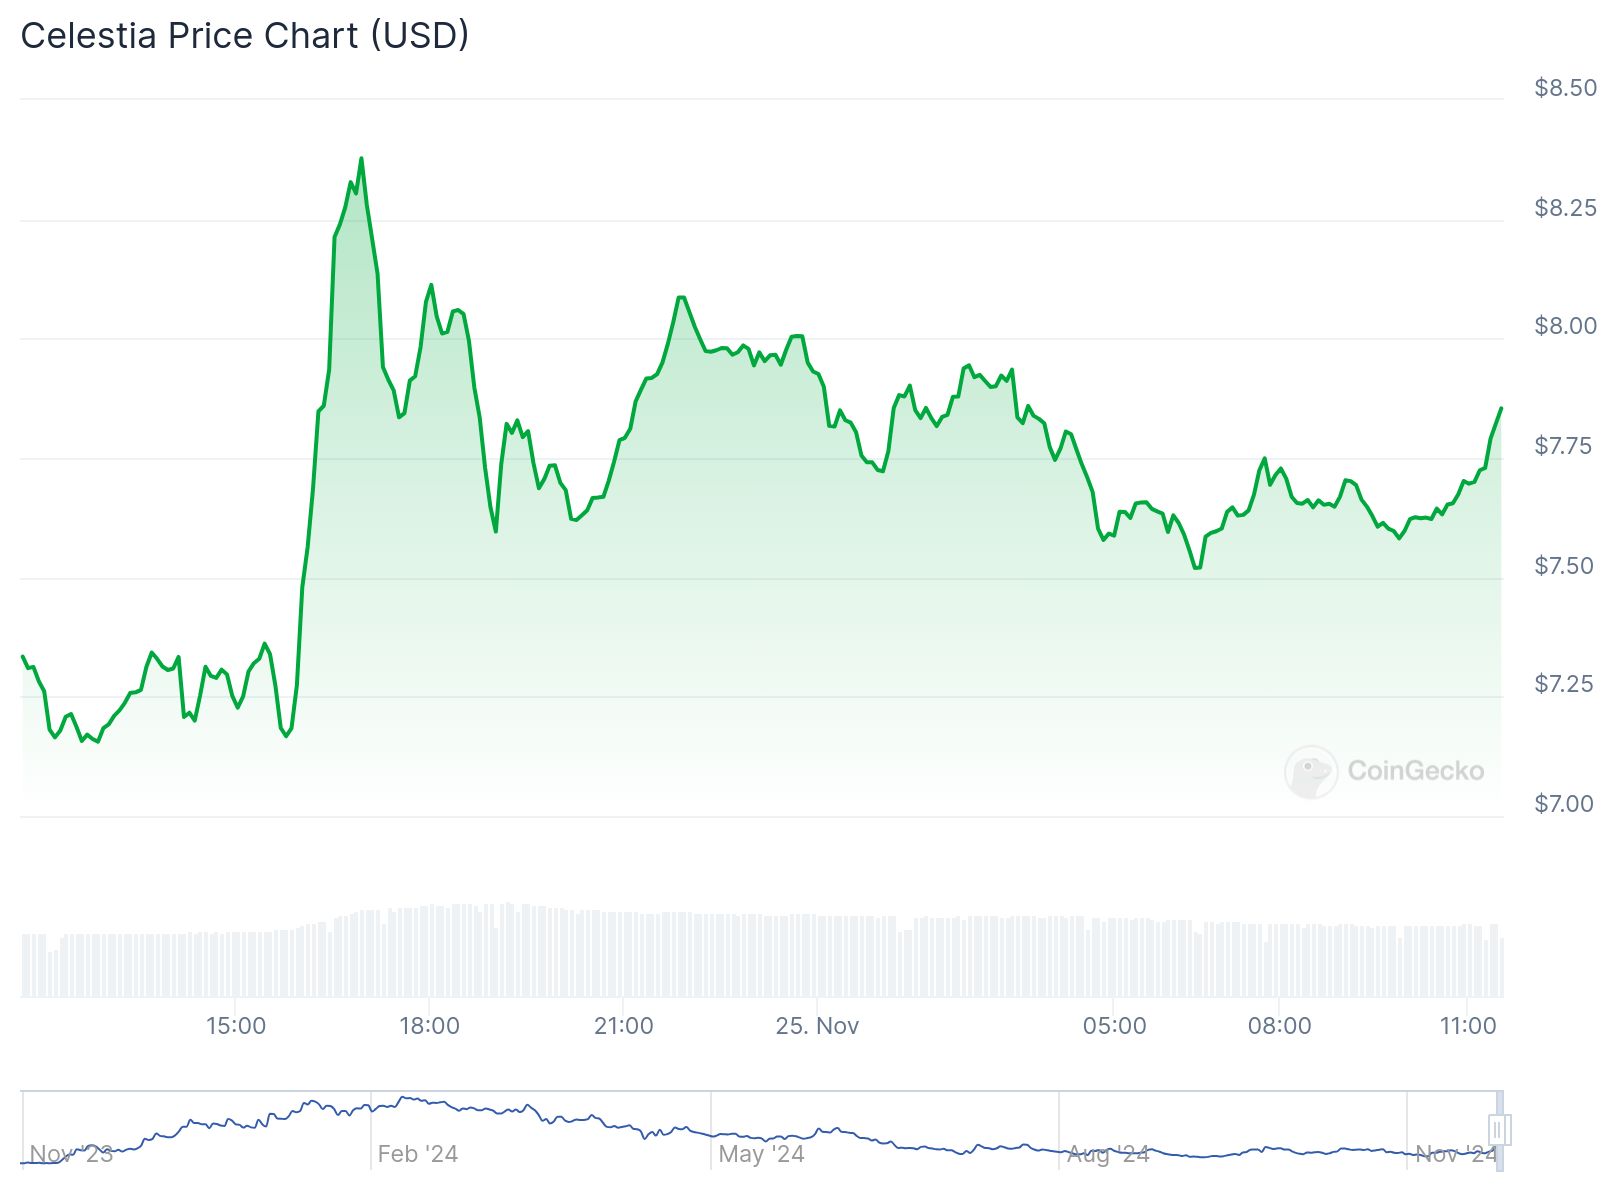1618x1200 pixels.
Task: Click the Celestia Price Chart (USD) title
Action: pos(245,36)
